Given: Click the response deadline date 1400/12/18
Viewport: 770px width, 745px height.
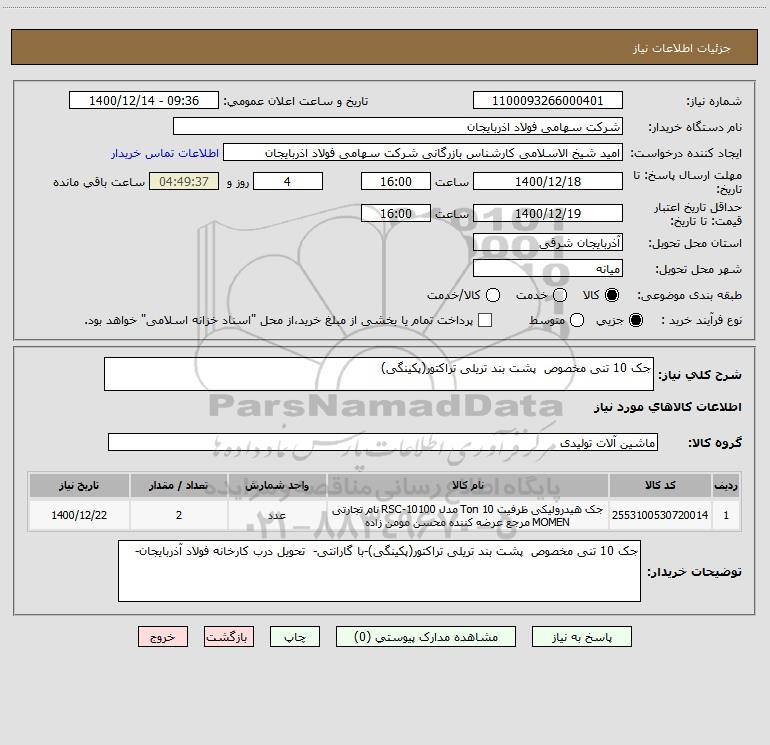Looking at the screenshot, I should coord(548,181).
